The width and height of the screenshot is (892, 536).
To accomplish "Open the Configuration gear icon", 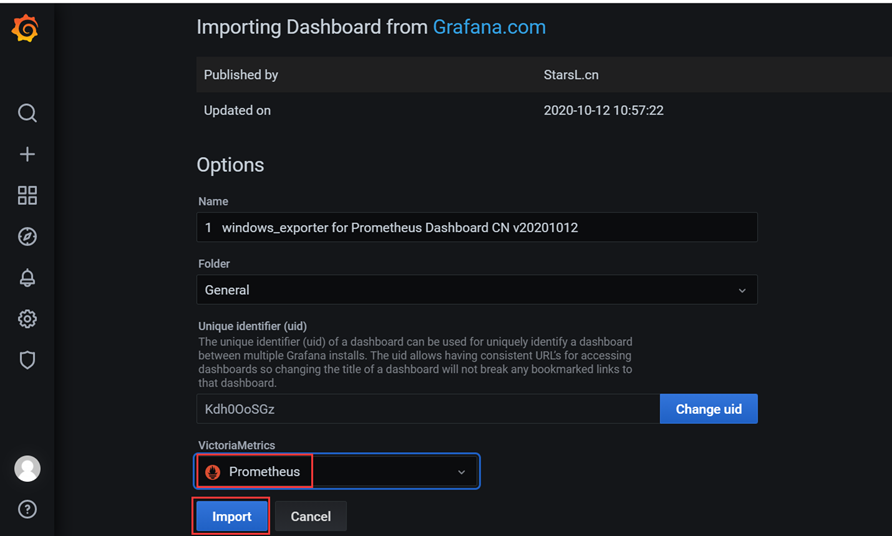I will 27,319.
